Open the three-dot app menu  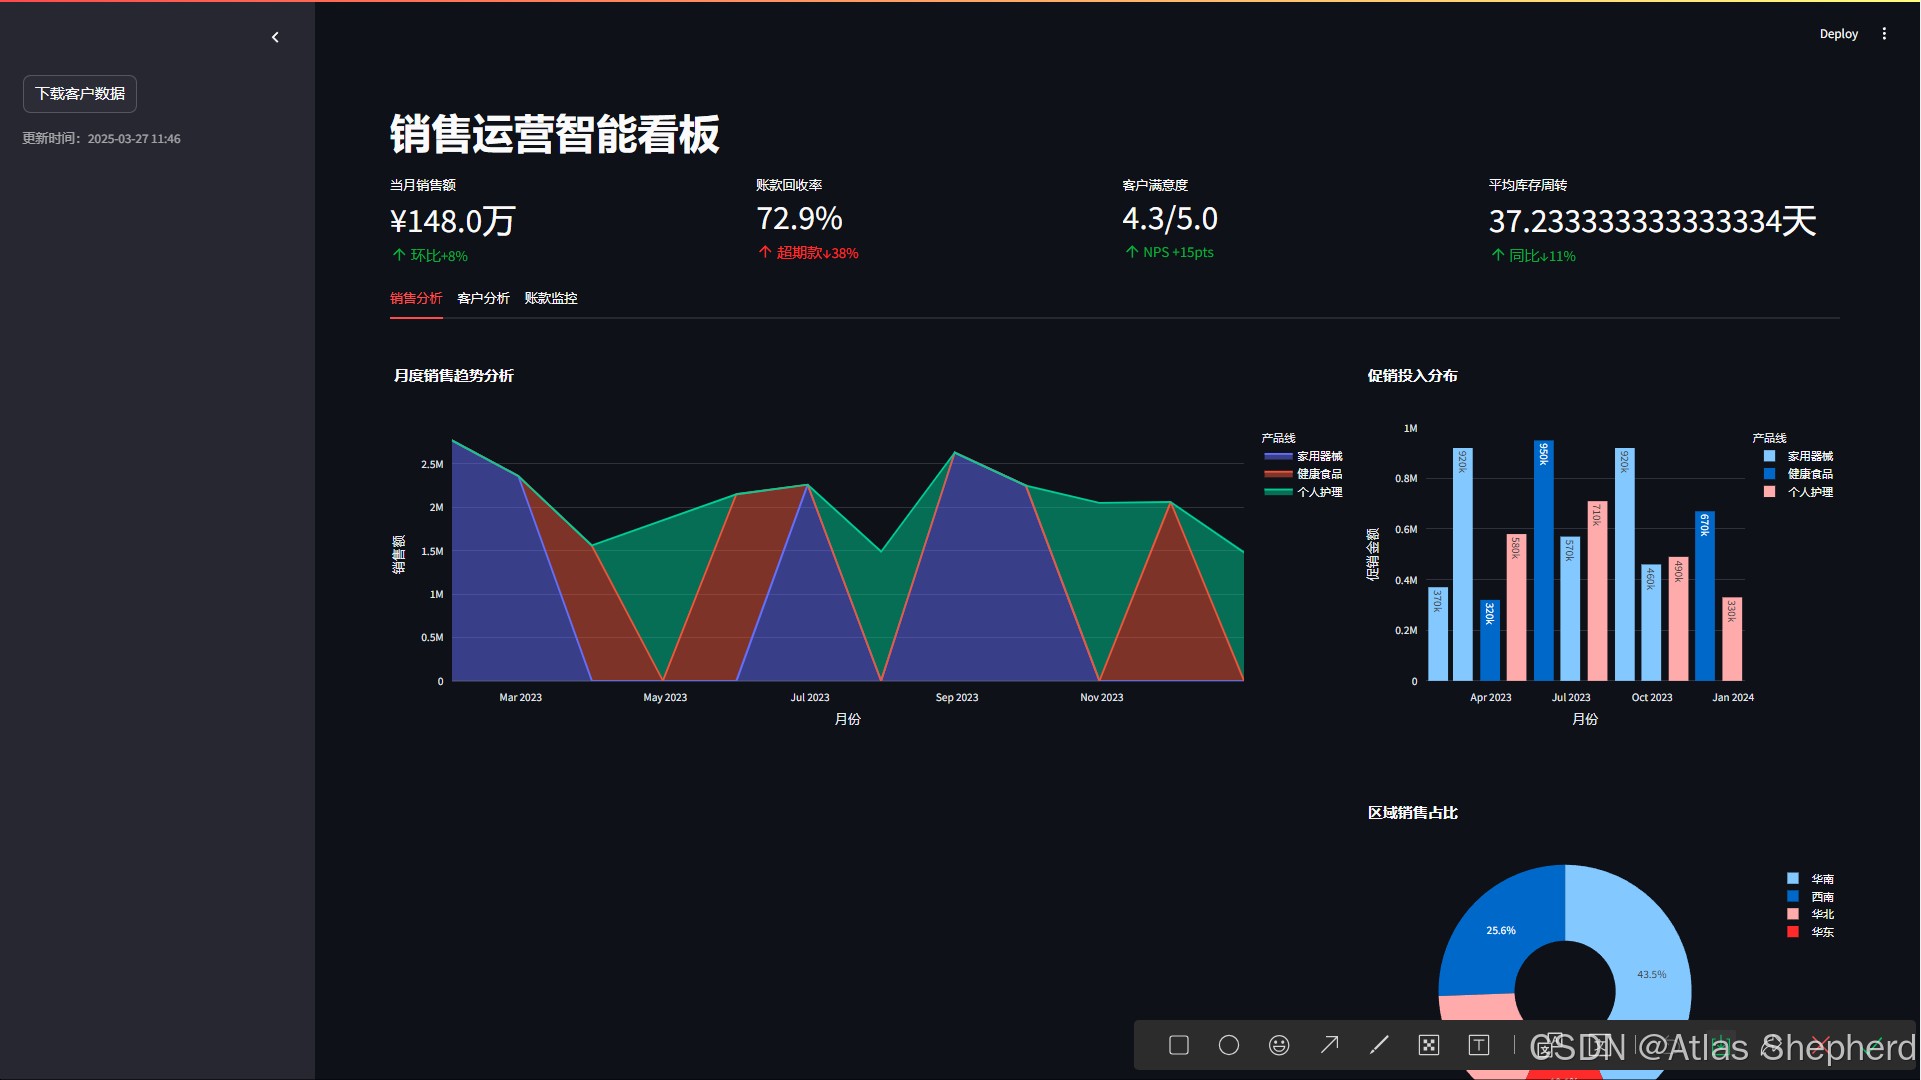(1884, 34)
